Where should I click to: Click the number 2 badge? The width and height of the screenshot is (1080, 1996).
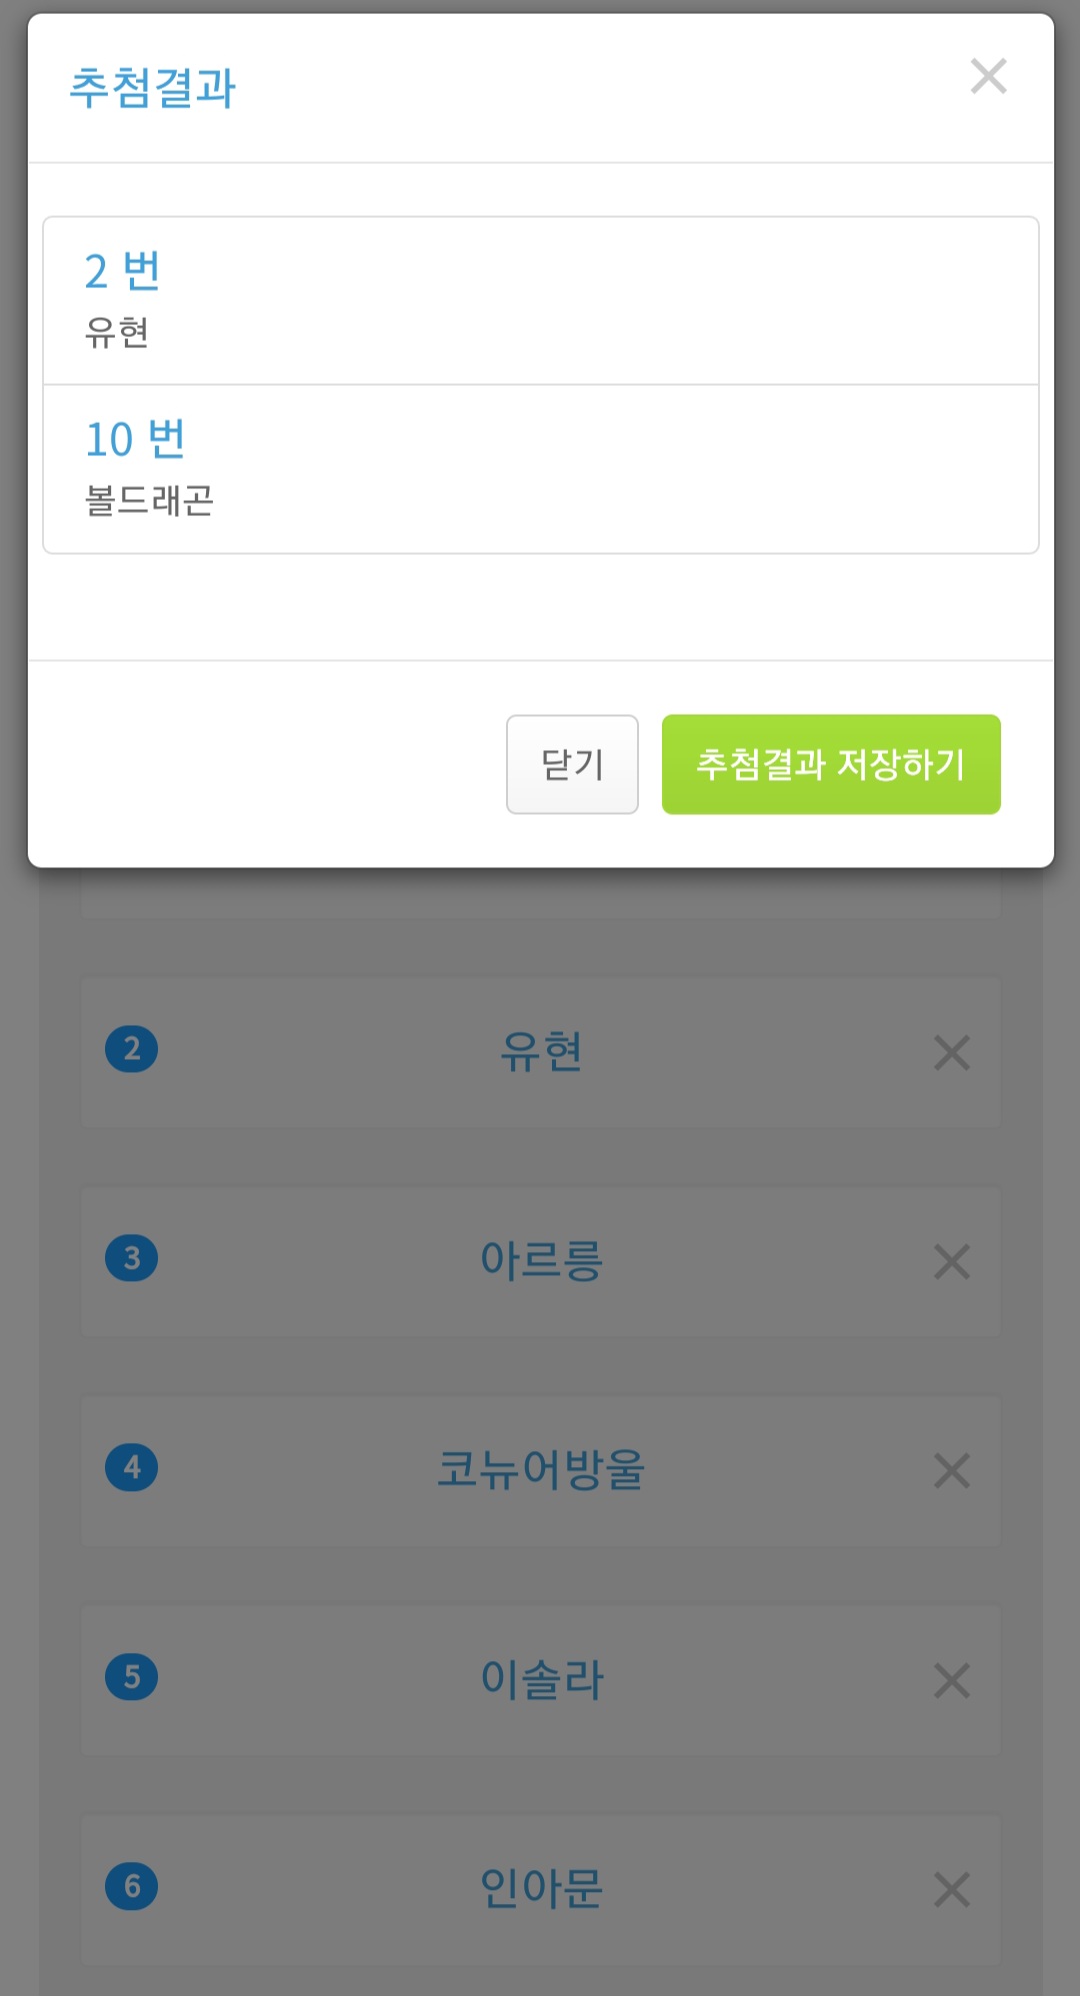[x=132, y=1049]
